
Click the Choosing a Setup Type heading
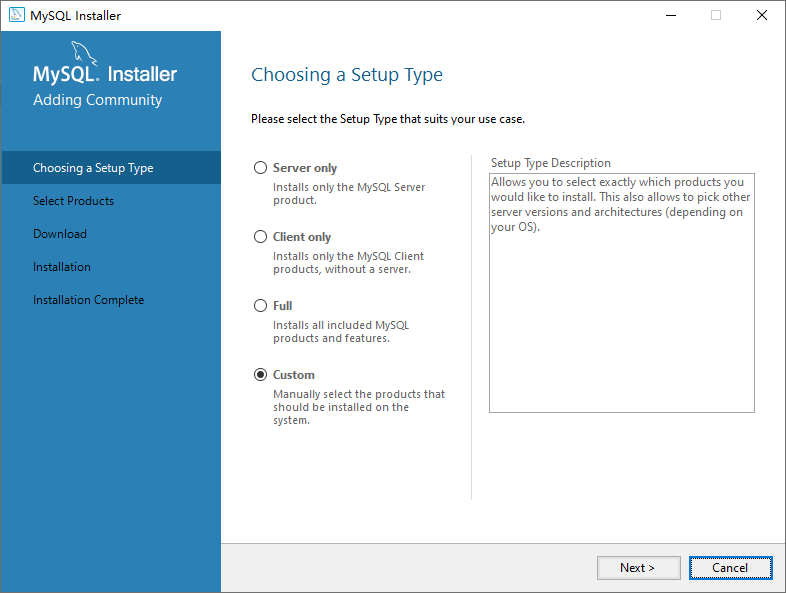tap(347, 75)
